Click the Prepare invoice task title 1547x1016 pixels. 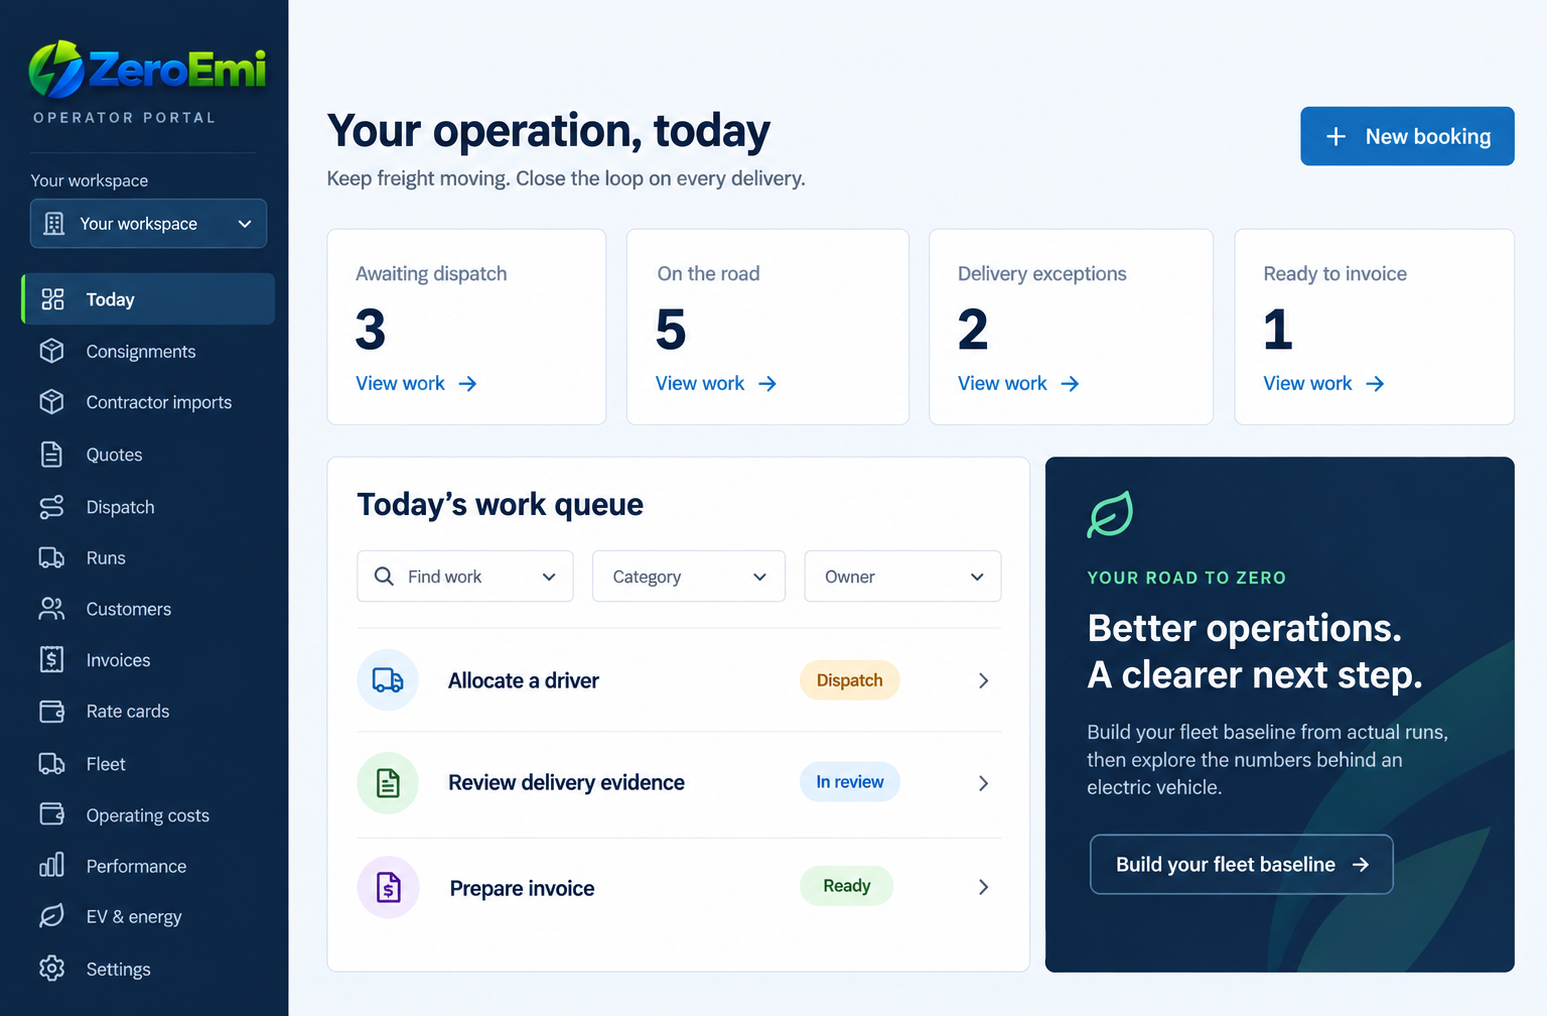pos(522,888)
